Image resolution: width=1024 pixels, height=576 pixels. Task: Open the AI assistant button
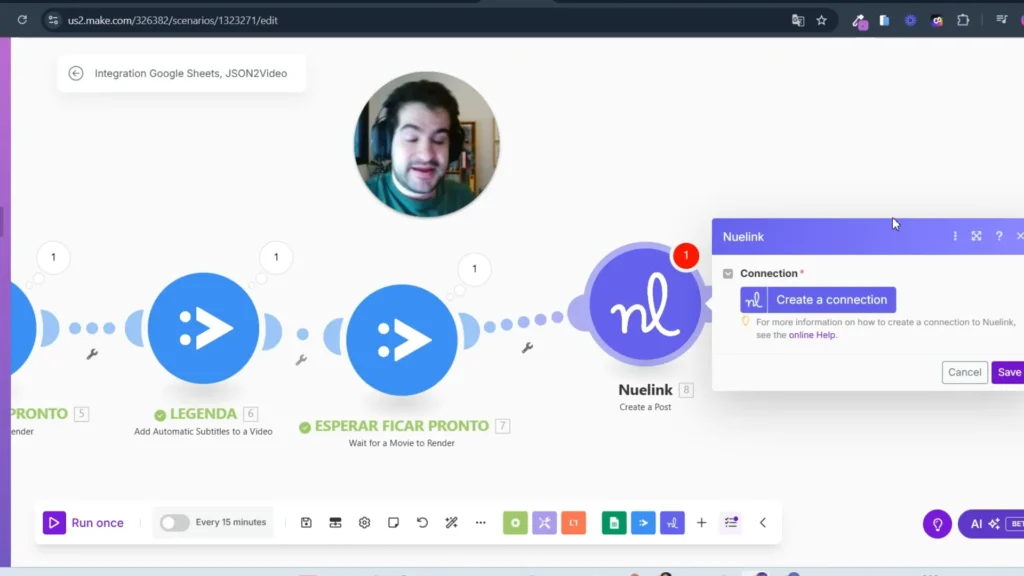coord(991,524)
